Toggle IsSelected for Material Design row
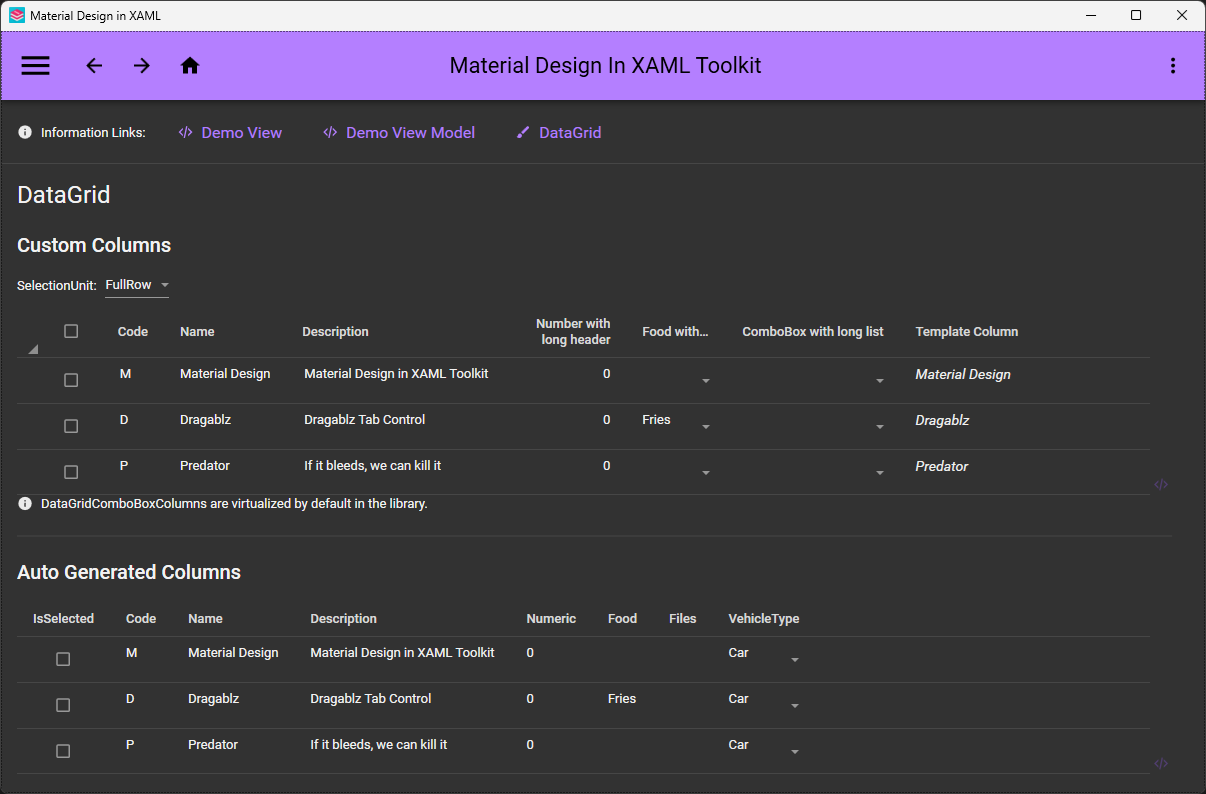The width and height of the screenshot is (1206, 794). pos(63,659)
